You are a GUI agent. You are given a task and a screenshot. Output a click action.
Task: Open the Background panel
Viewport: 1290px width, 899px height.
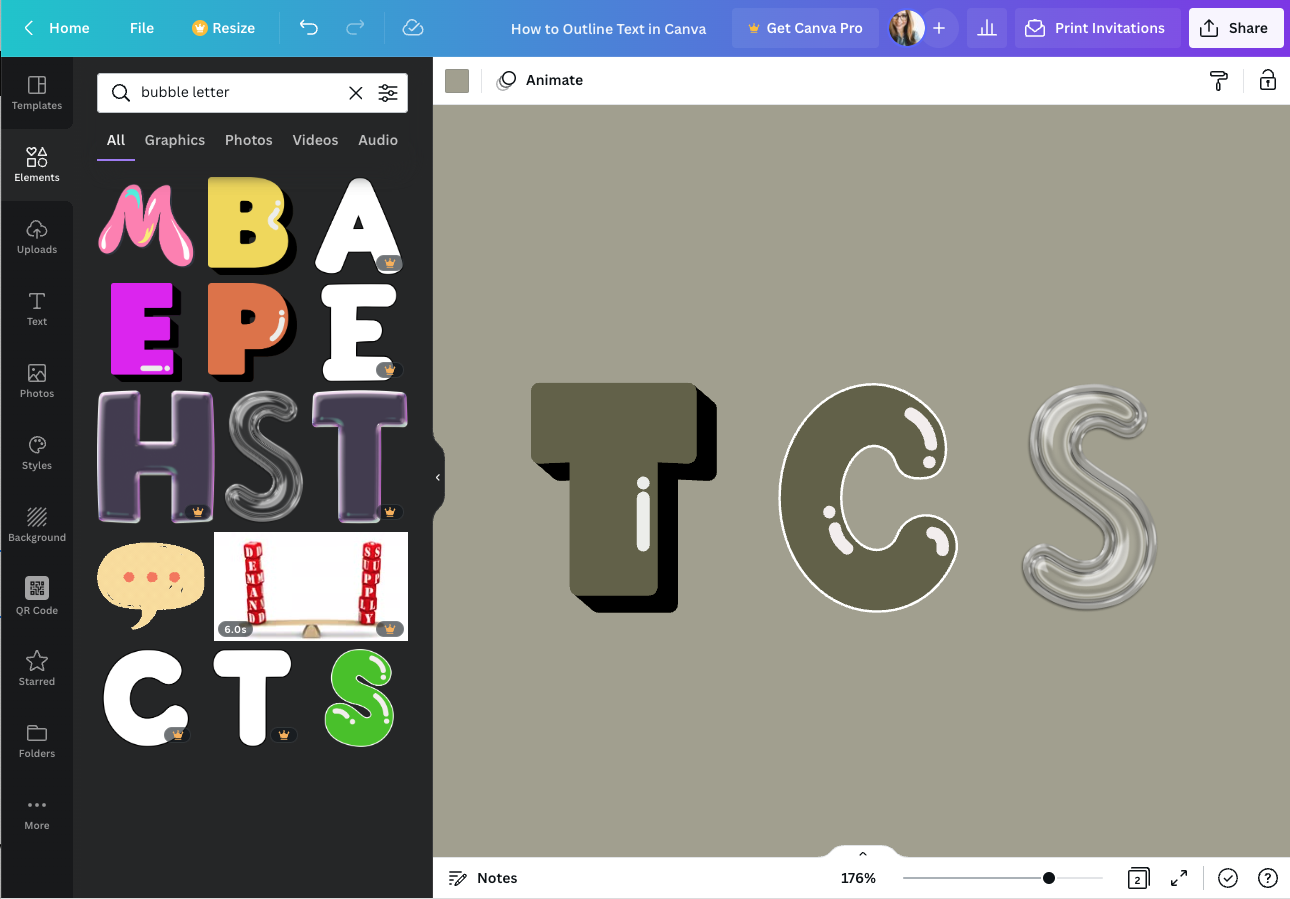click(37, 523)
